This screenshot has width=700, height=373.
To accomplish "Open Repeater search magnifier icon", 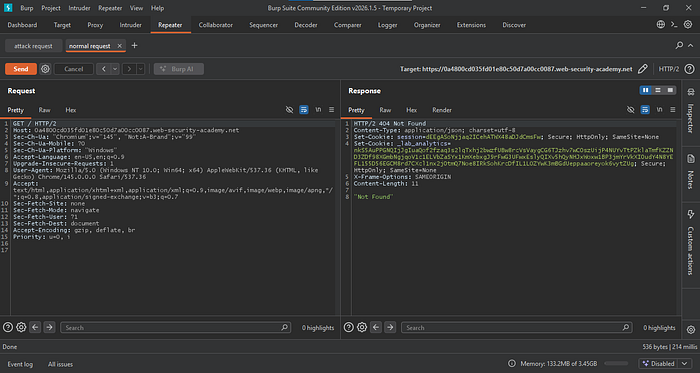I will 679,45.
